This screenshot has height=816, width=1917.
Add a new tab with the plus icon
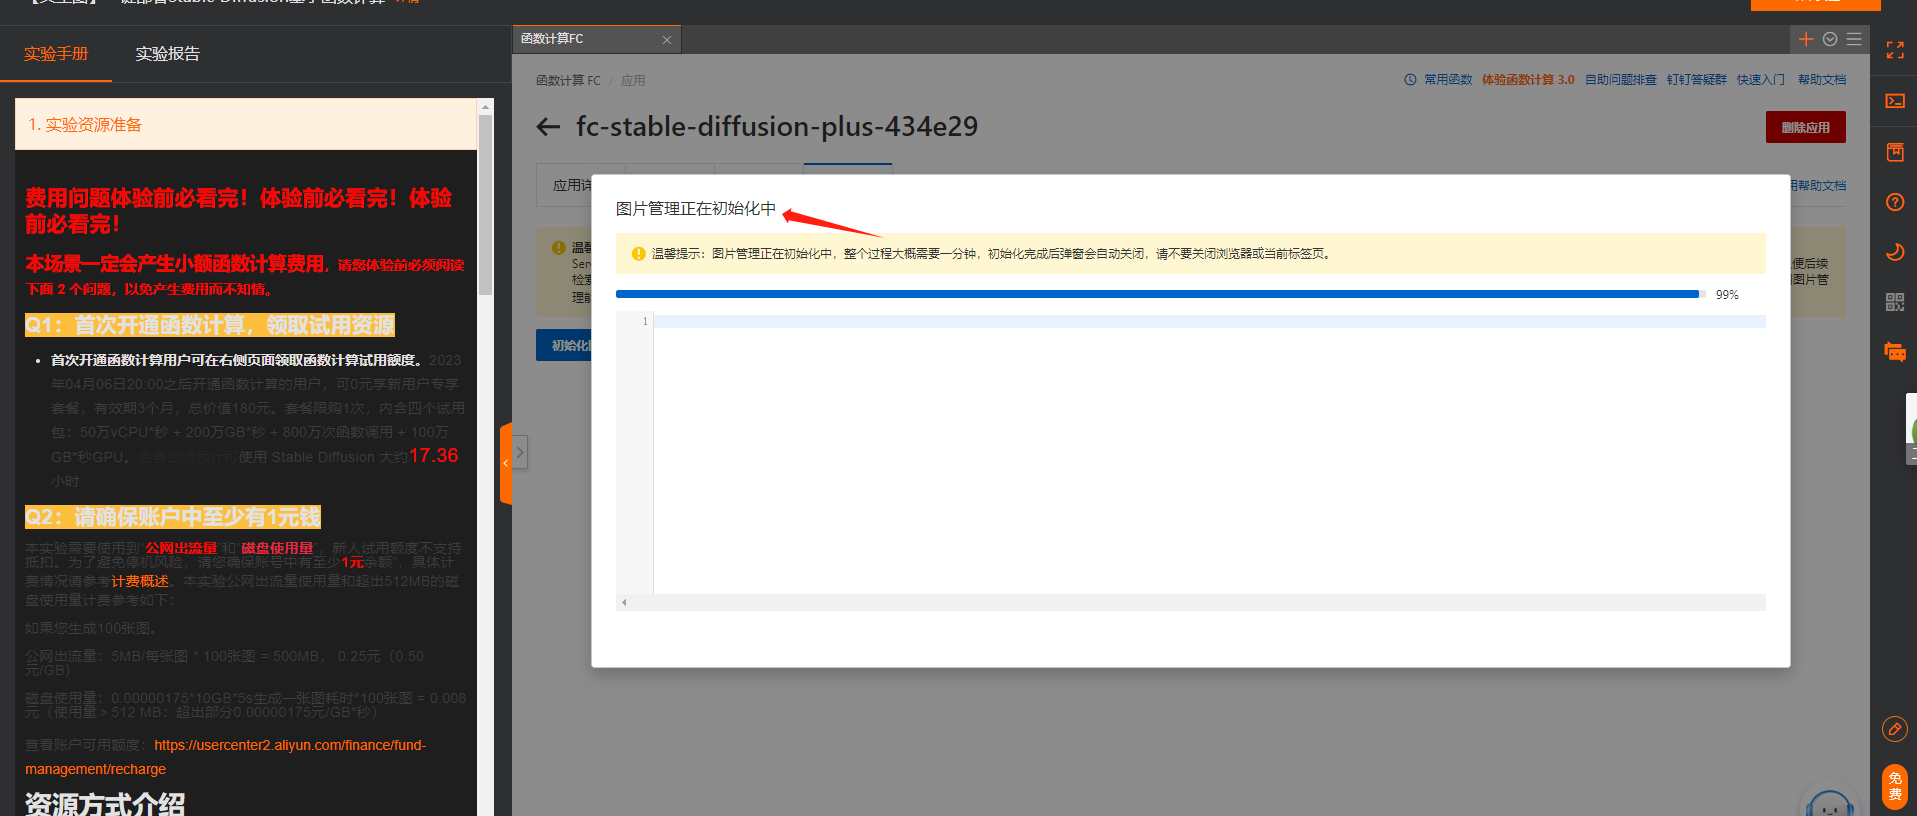coord(1806,39)
